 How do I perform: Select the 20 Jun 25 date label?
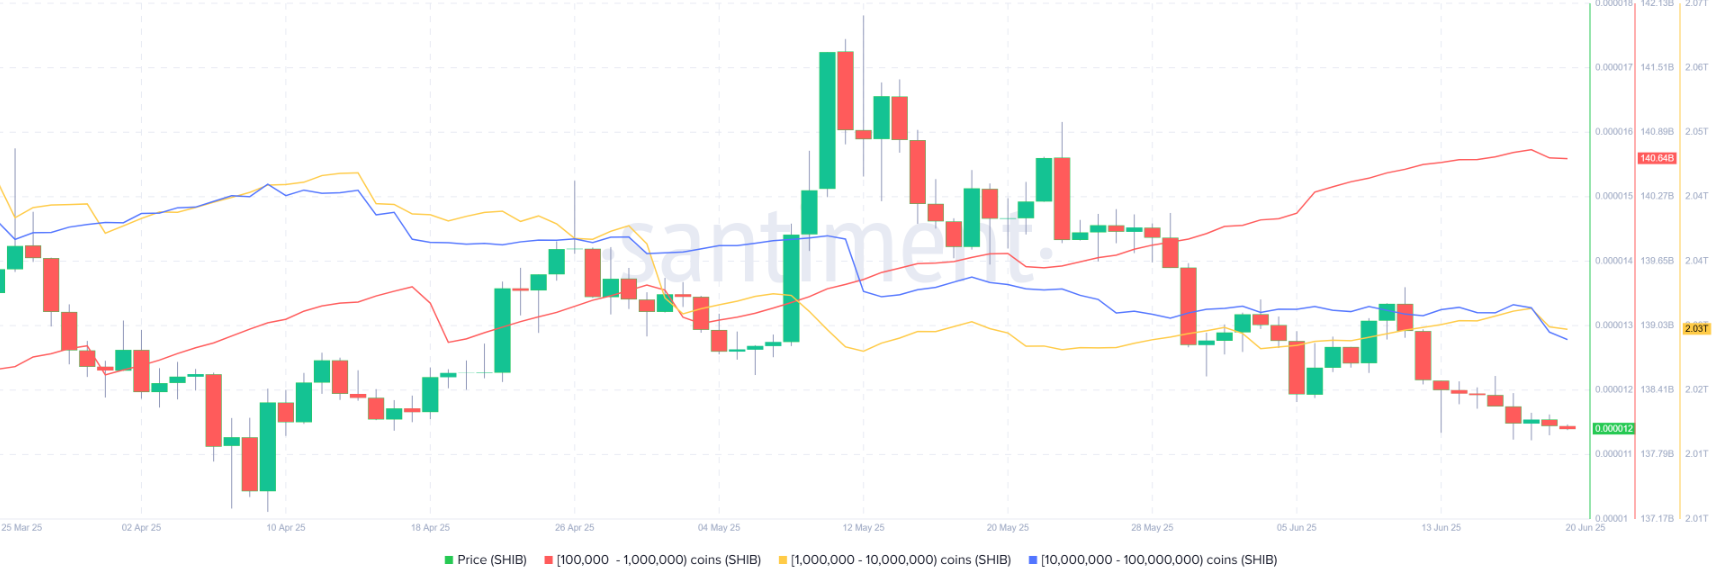click(x=1585, y=527)
